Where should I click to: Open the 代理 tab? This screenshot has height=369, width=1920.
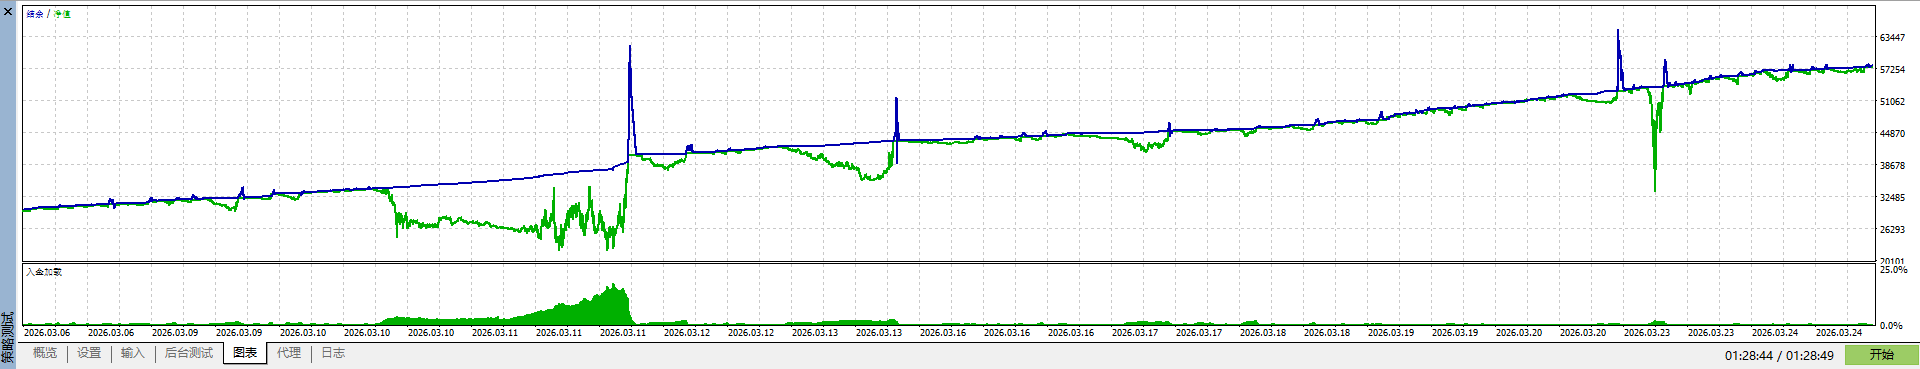pyautogui.click(x=289, y=353)
